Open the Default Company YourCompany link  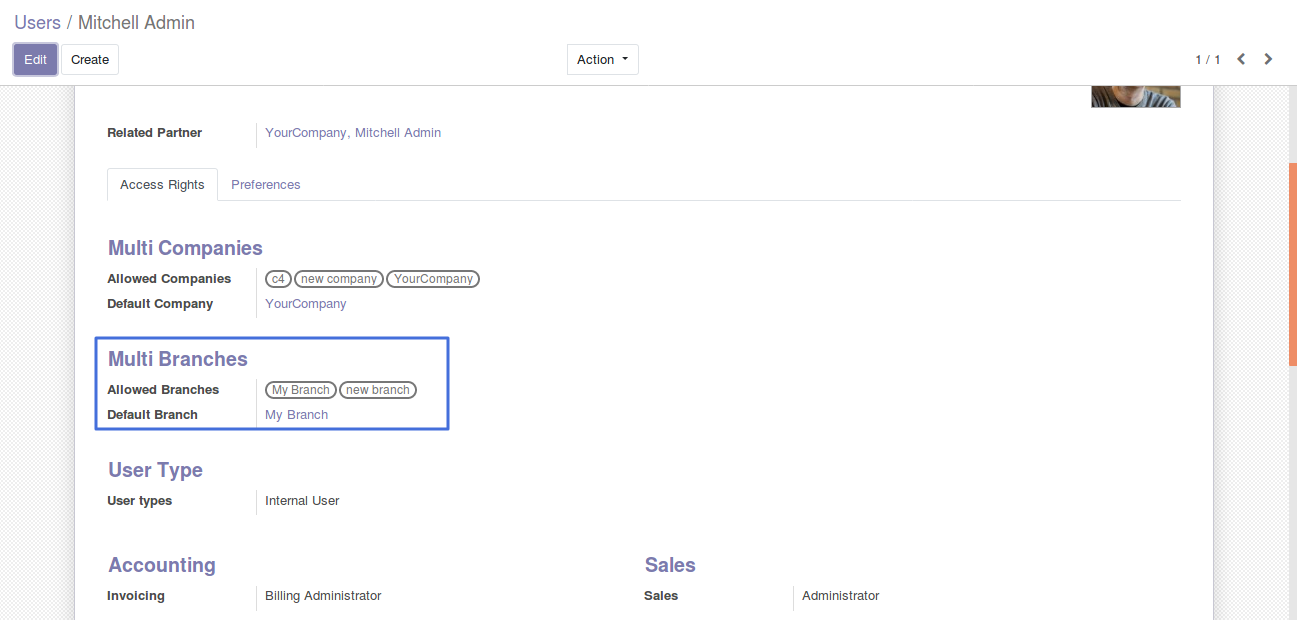click(305, 304)
